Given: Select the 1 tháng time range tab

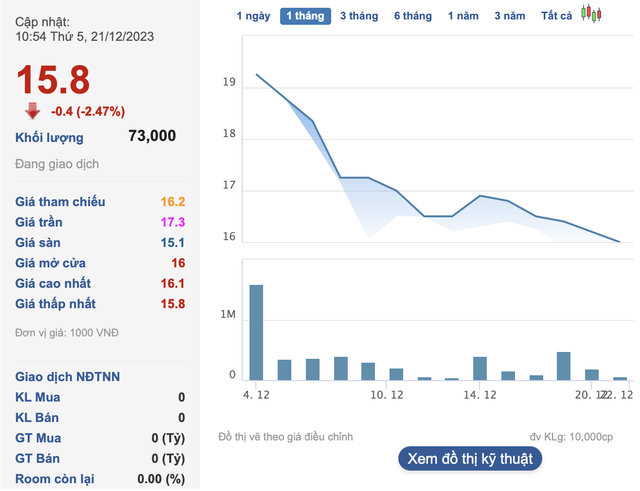Looking at the screenshot, I should (x=306, y=16).
